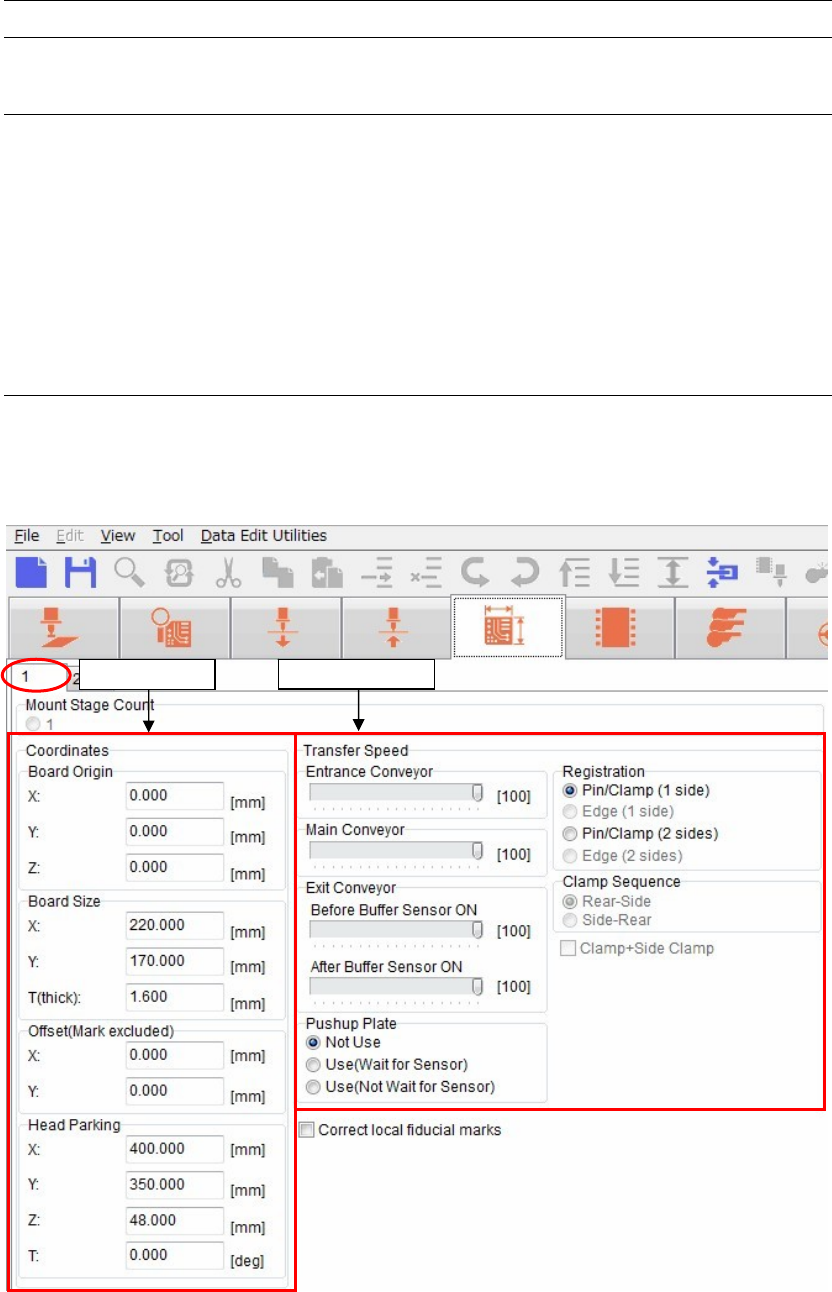Click the blue New file icon
Image resolution: width=832 pixels, height=1292 pixels.
point(31,573)
